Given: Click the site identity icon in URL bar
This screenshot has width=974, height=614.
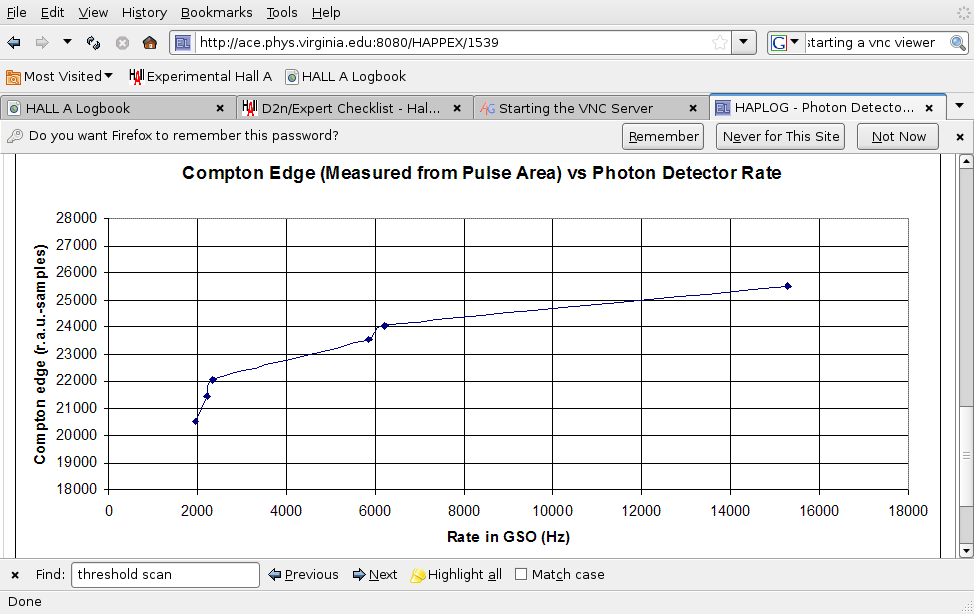Looking at the screenshot, I should click(x=183, y=42).
